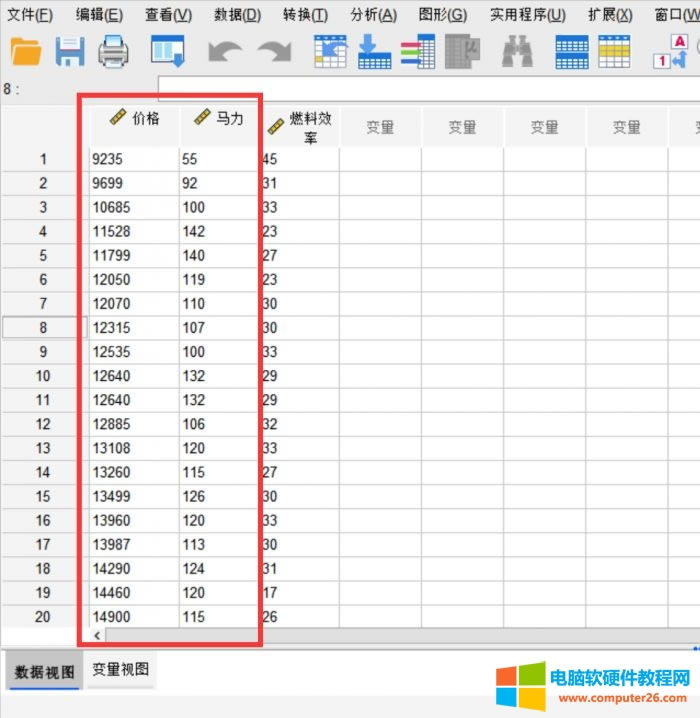Run descriptive statistics toolbar icon

tap(462, 51)
